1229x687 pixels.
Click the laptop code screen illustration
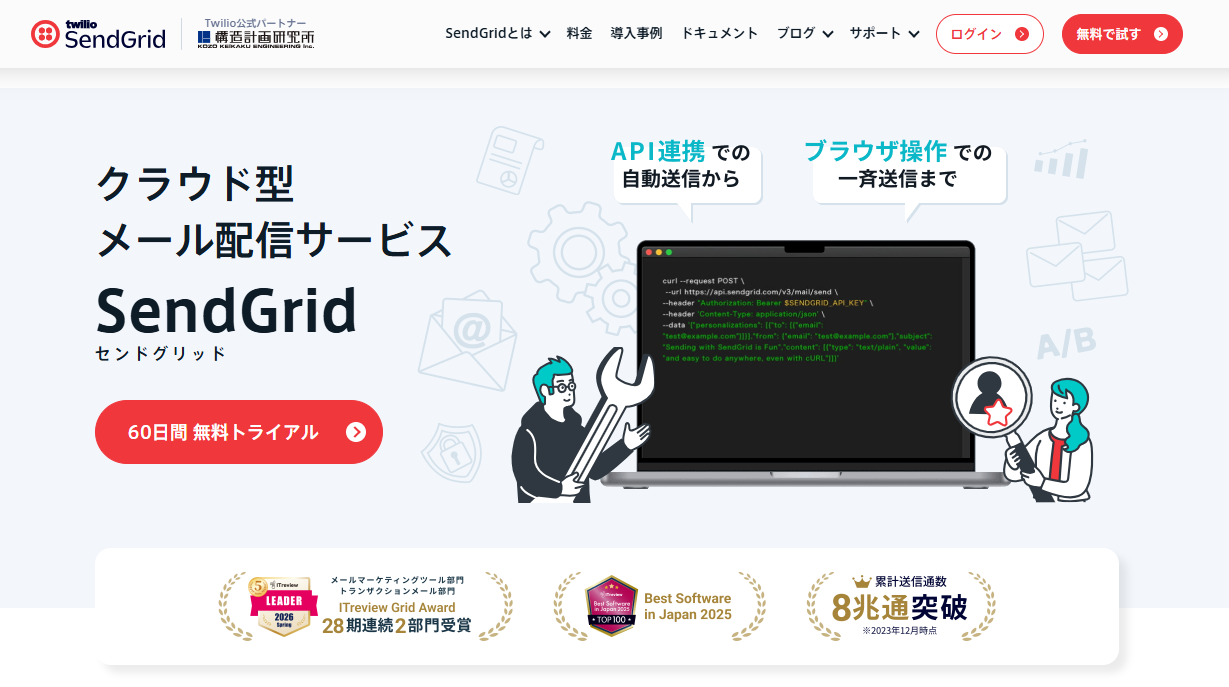[x=806, y=357]
